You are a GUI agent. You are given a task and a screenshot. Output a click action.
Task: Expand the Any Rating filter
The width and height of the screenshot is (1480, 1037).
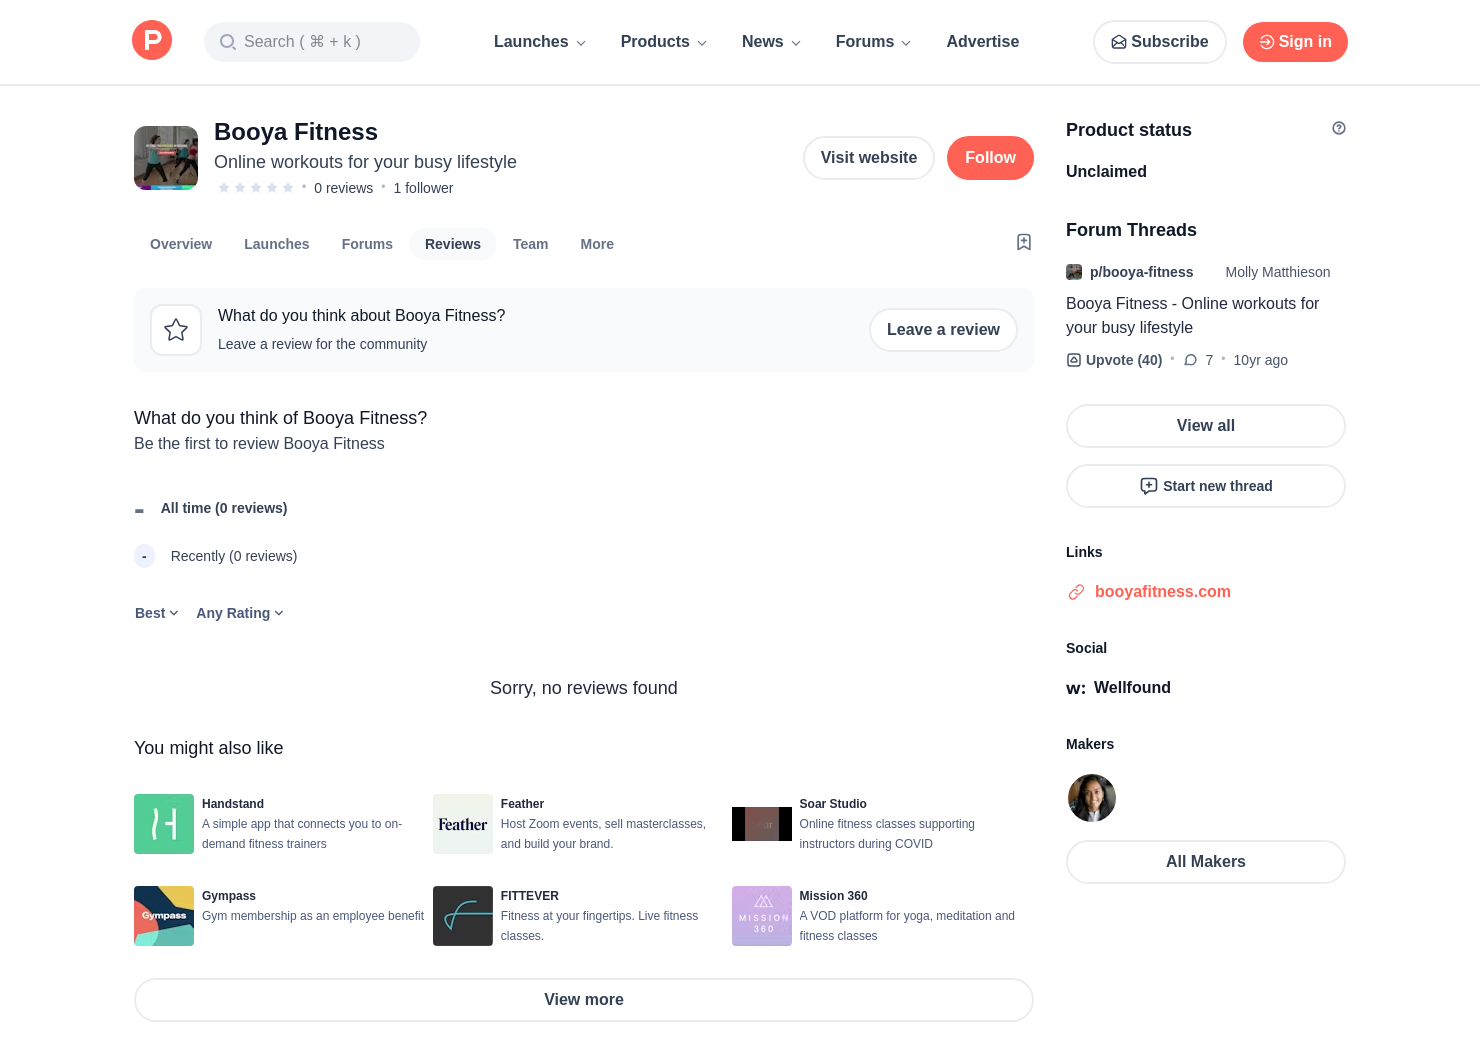point(239,613)
